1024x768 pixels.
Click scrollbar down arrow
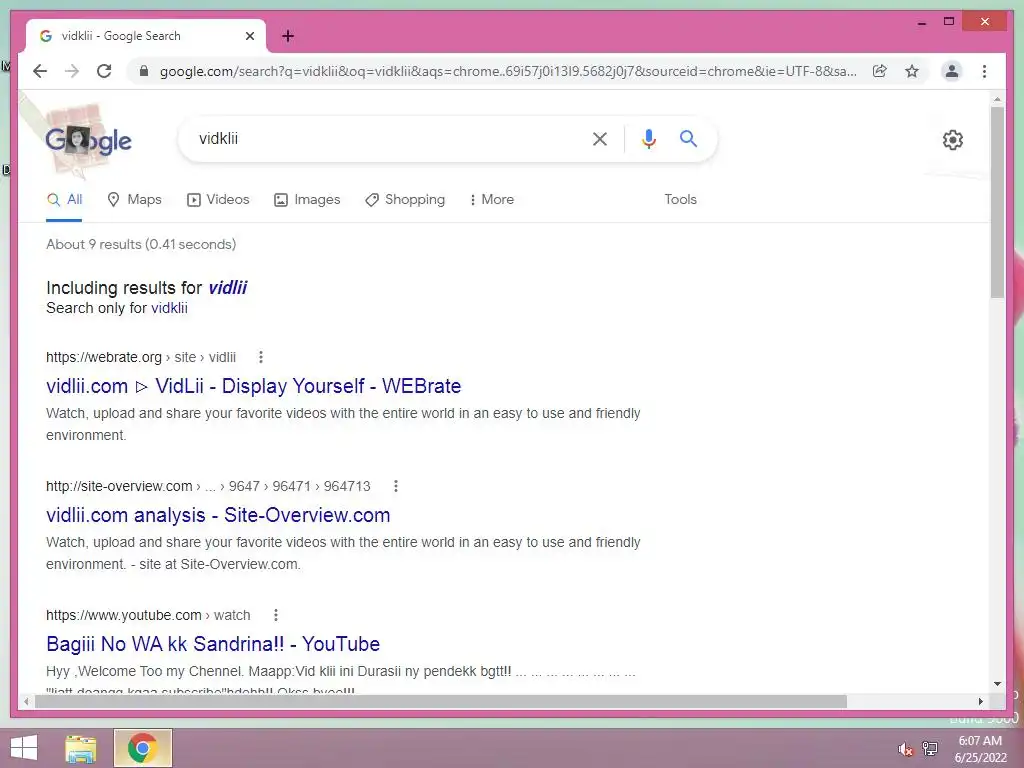[997, 684]
